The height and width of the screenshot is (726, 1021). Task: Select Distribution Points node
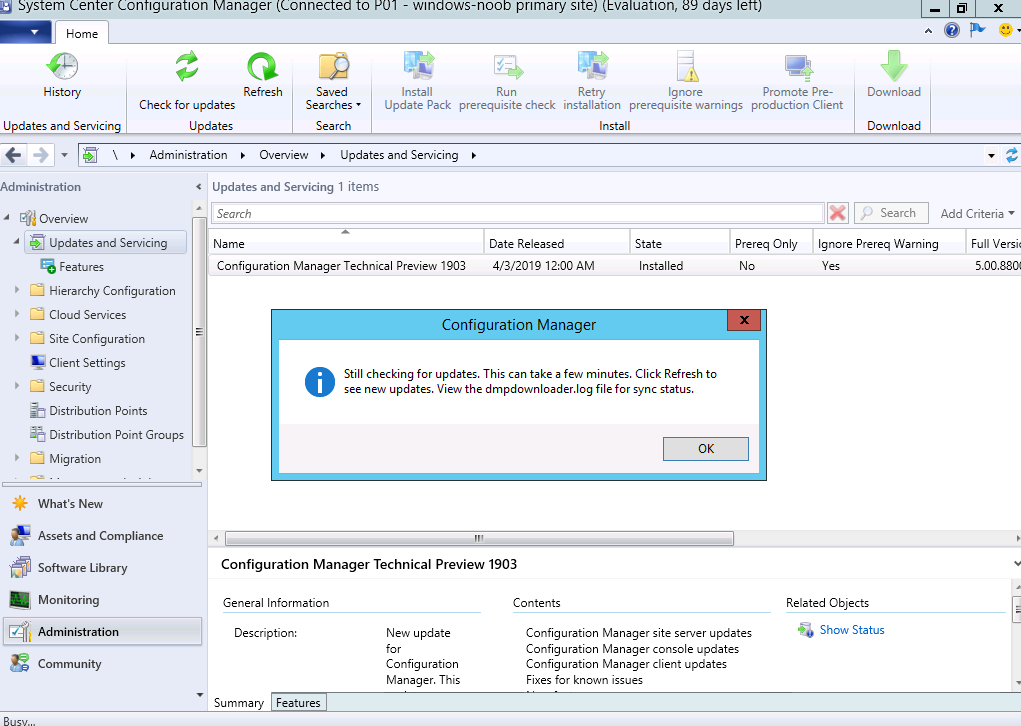click(98, 411)
